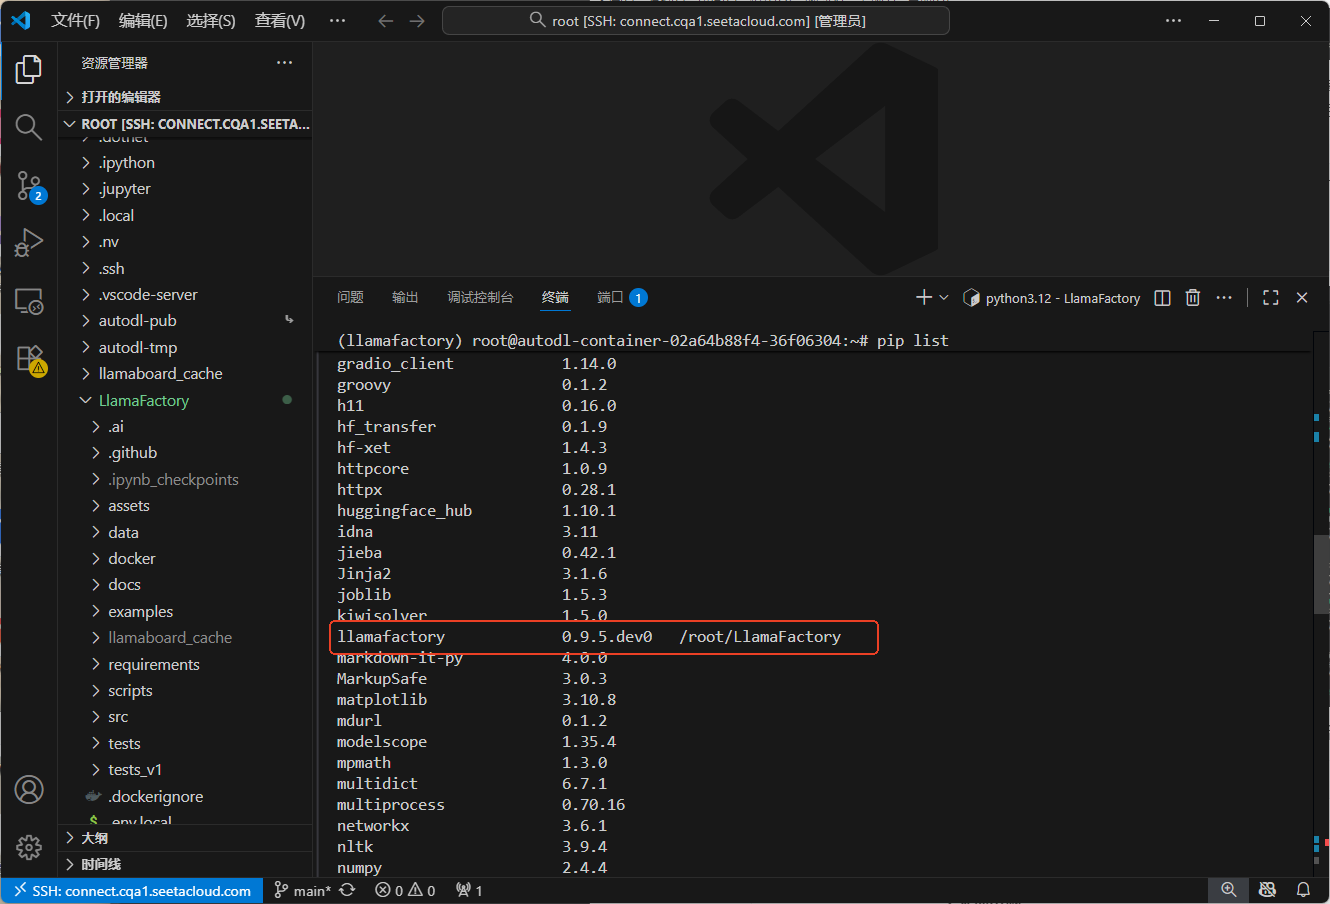
Task: Open the Explorer view in activity bar
Action: pos(29,69)
